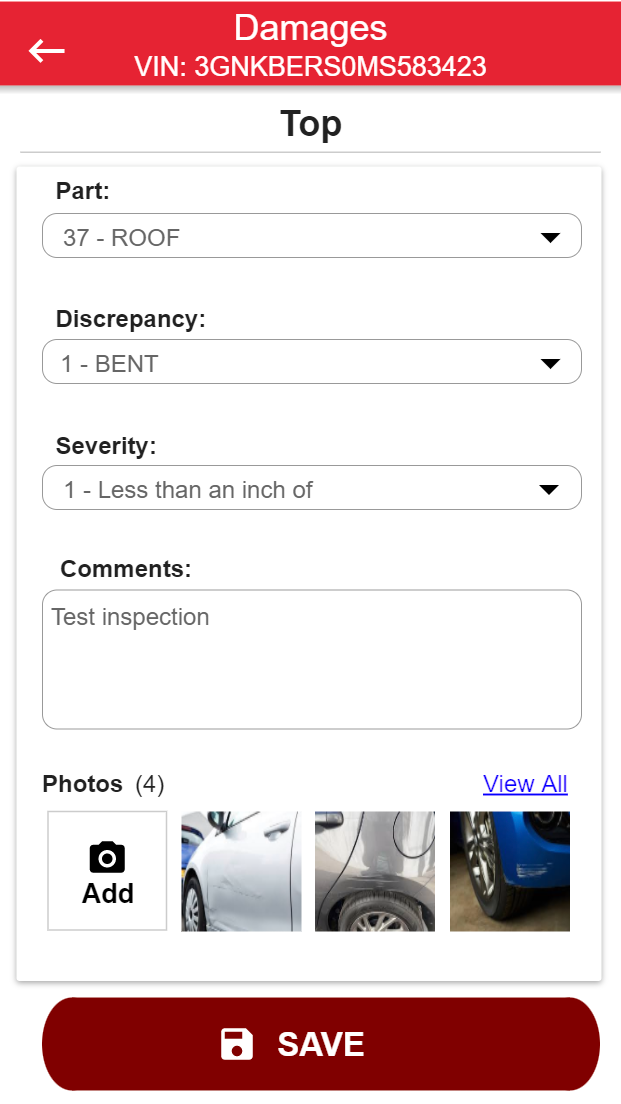Click the 'Add' photo label
This screenshot has width=621, height=1104.
pyautogui.click(x=107, y=893)
